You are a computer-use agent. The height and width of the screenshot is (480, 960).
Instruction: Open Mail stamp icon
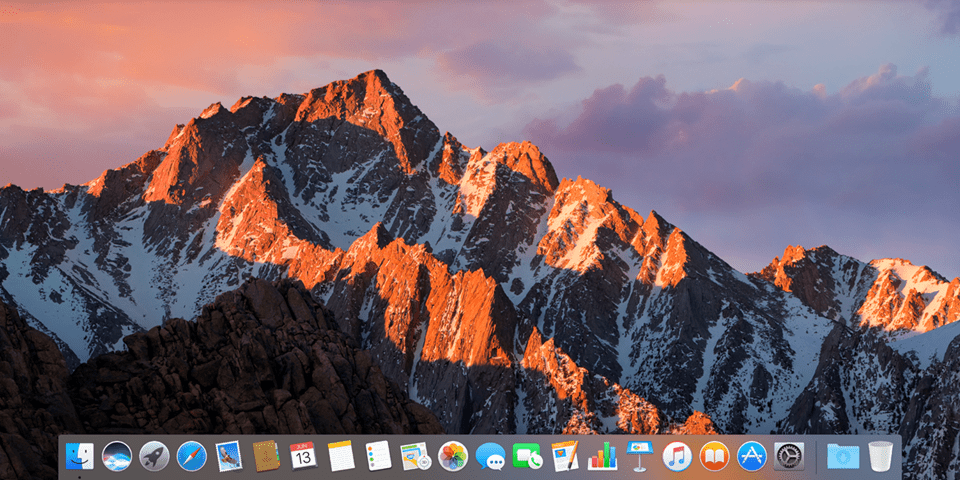229,456
